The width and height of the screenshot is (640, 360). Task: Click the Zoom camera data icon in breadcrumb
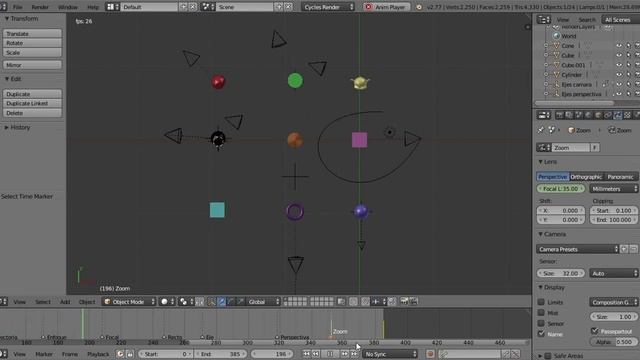611,130
